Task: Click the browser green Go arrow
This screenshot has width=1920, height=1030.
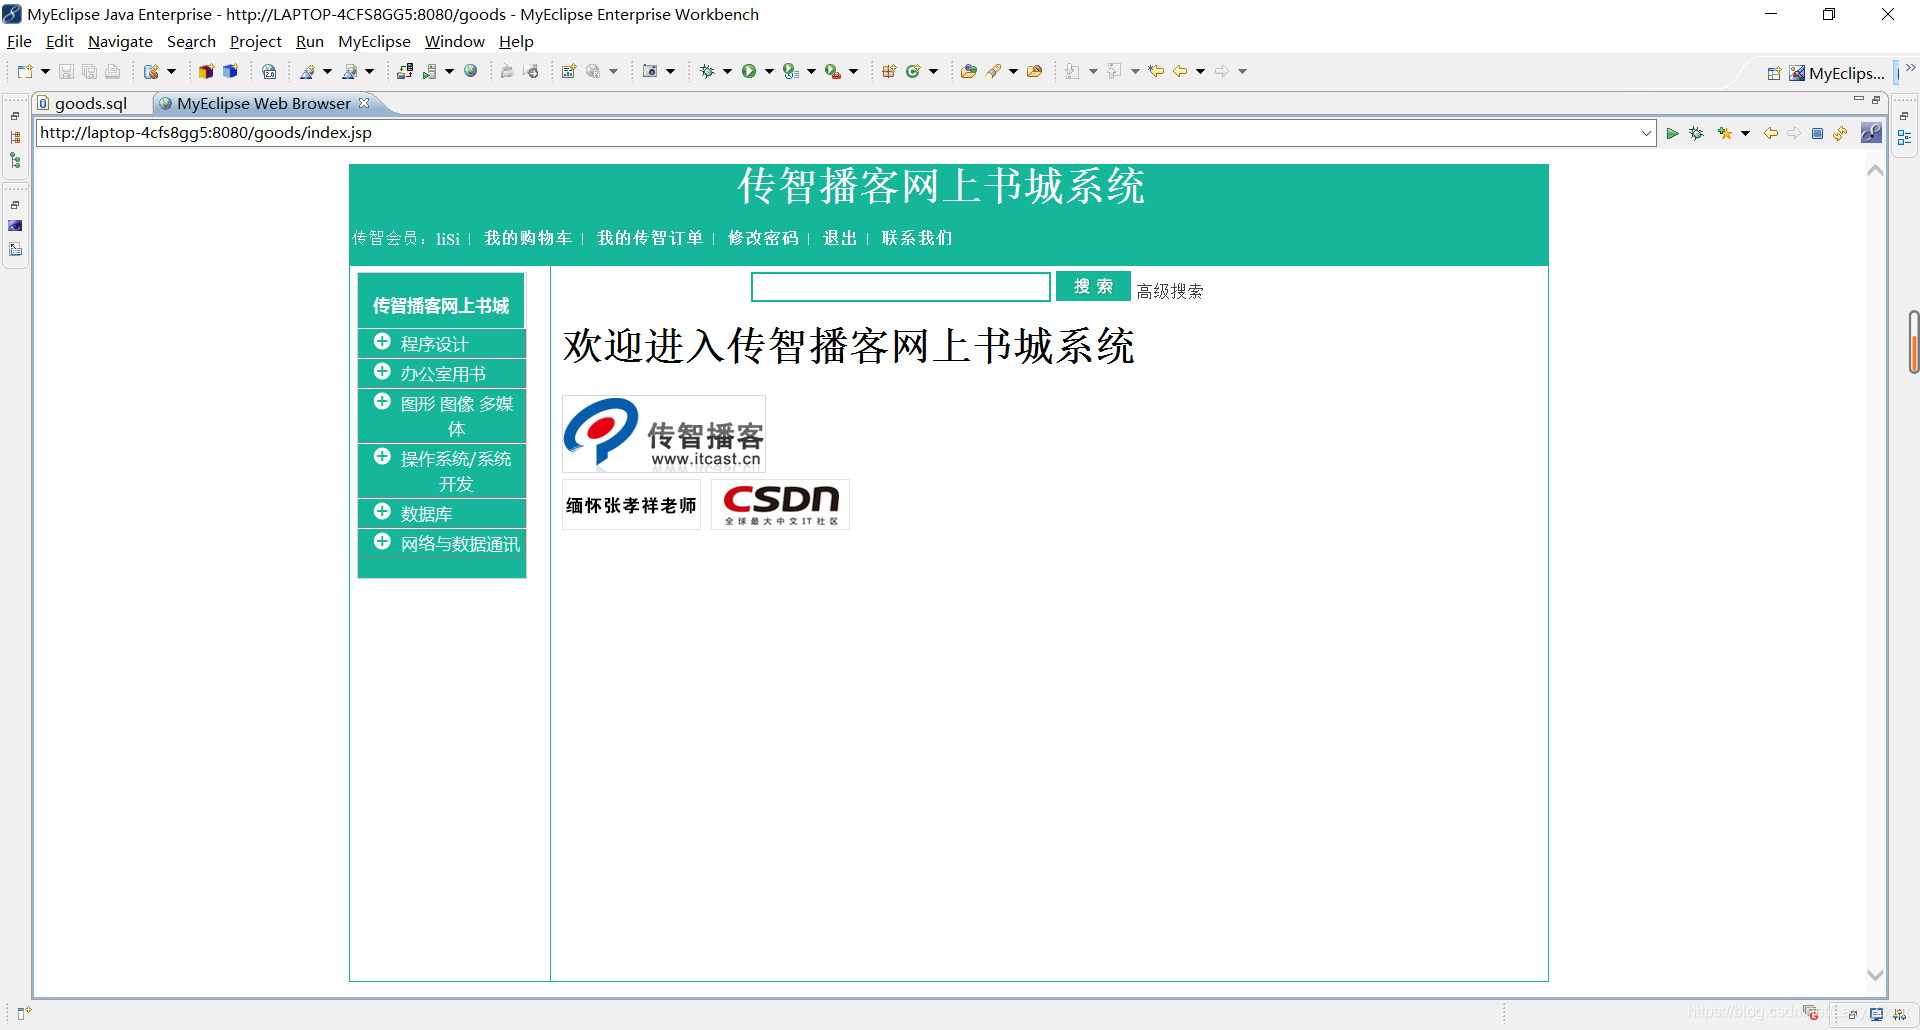Action: tap(1672, 133)
